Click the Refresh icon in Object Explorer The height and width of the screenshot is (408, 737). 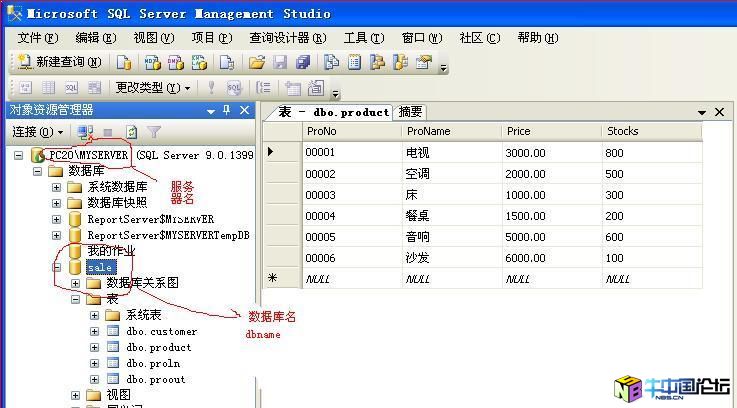pyautogui.click(x=131, y=132)
